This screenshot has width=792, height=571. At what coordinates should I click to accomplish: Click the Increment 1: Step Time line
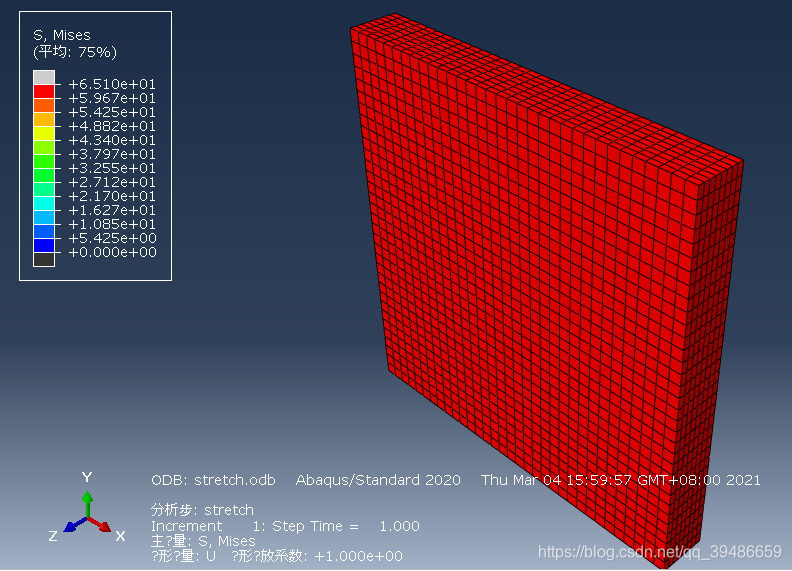coord(285,526)
